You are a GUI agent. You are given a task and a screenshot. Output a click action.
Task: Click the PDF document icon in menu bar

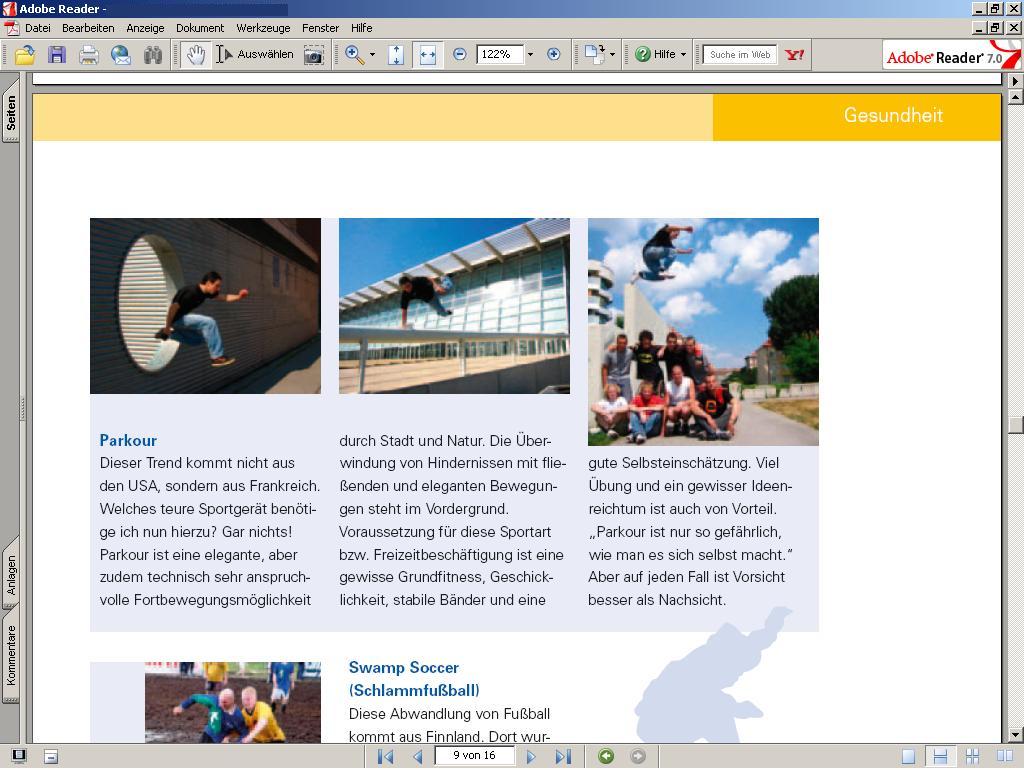(x=11, y=28)
